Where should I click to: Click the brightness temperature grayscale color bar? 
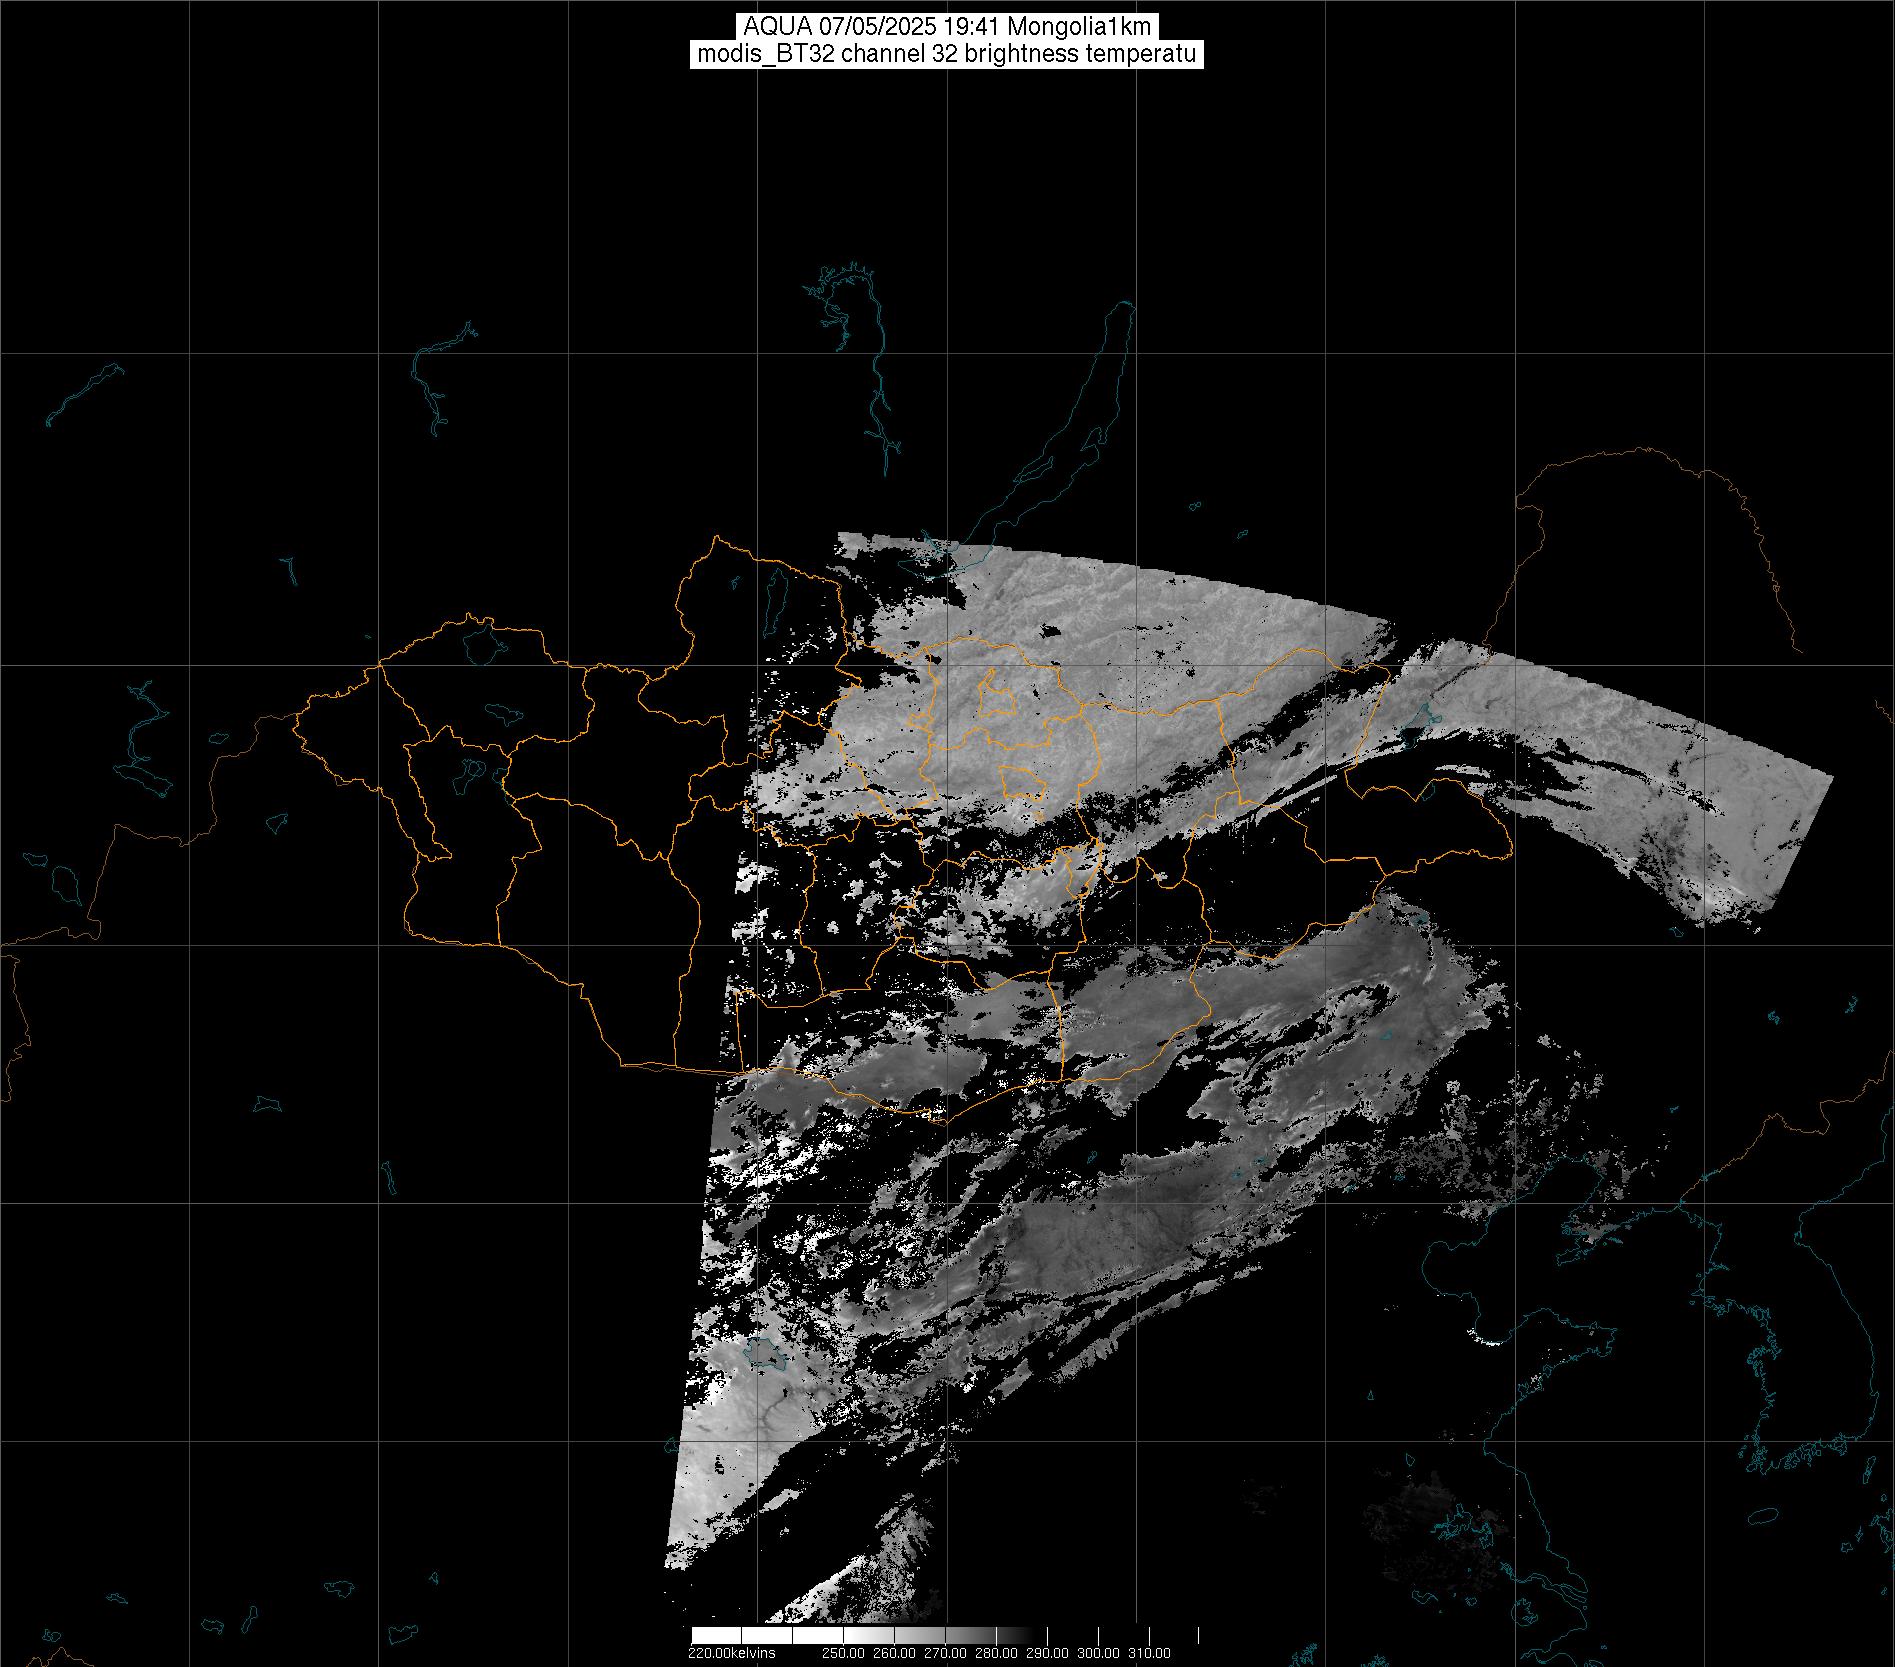(x=945, y=1635)
